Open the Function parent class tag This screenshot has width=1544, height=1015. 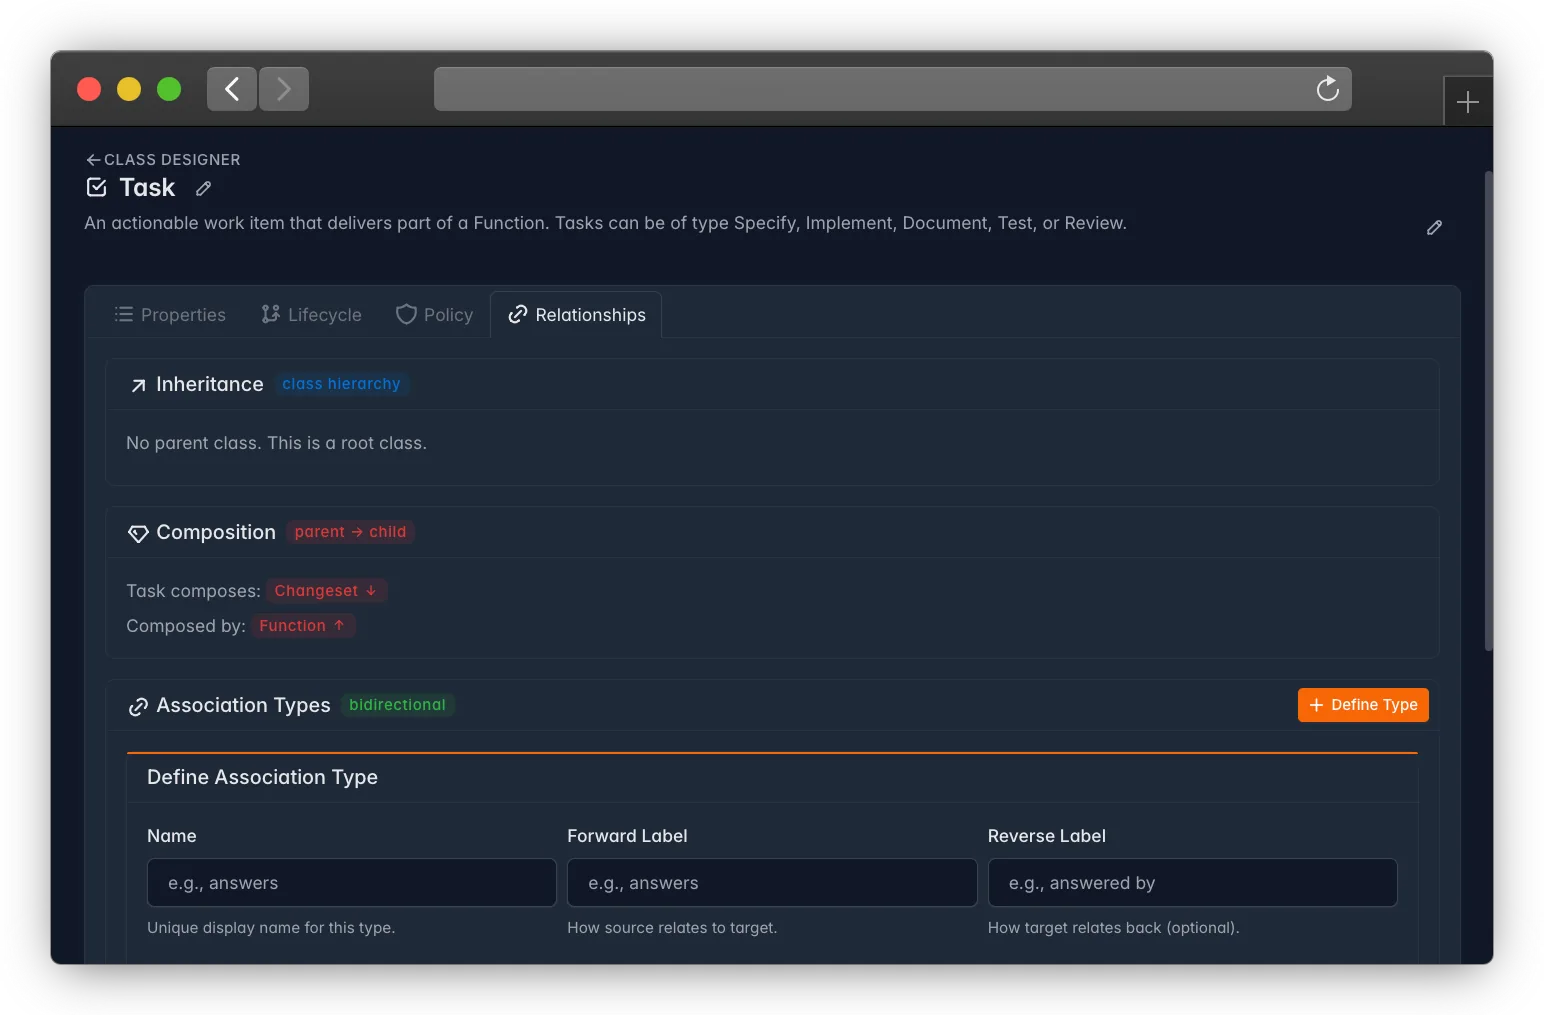click(302, 626)
